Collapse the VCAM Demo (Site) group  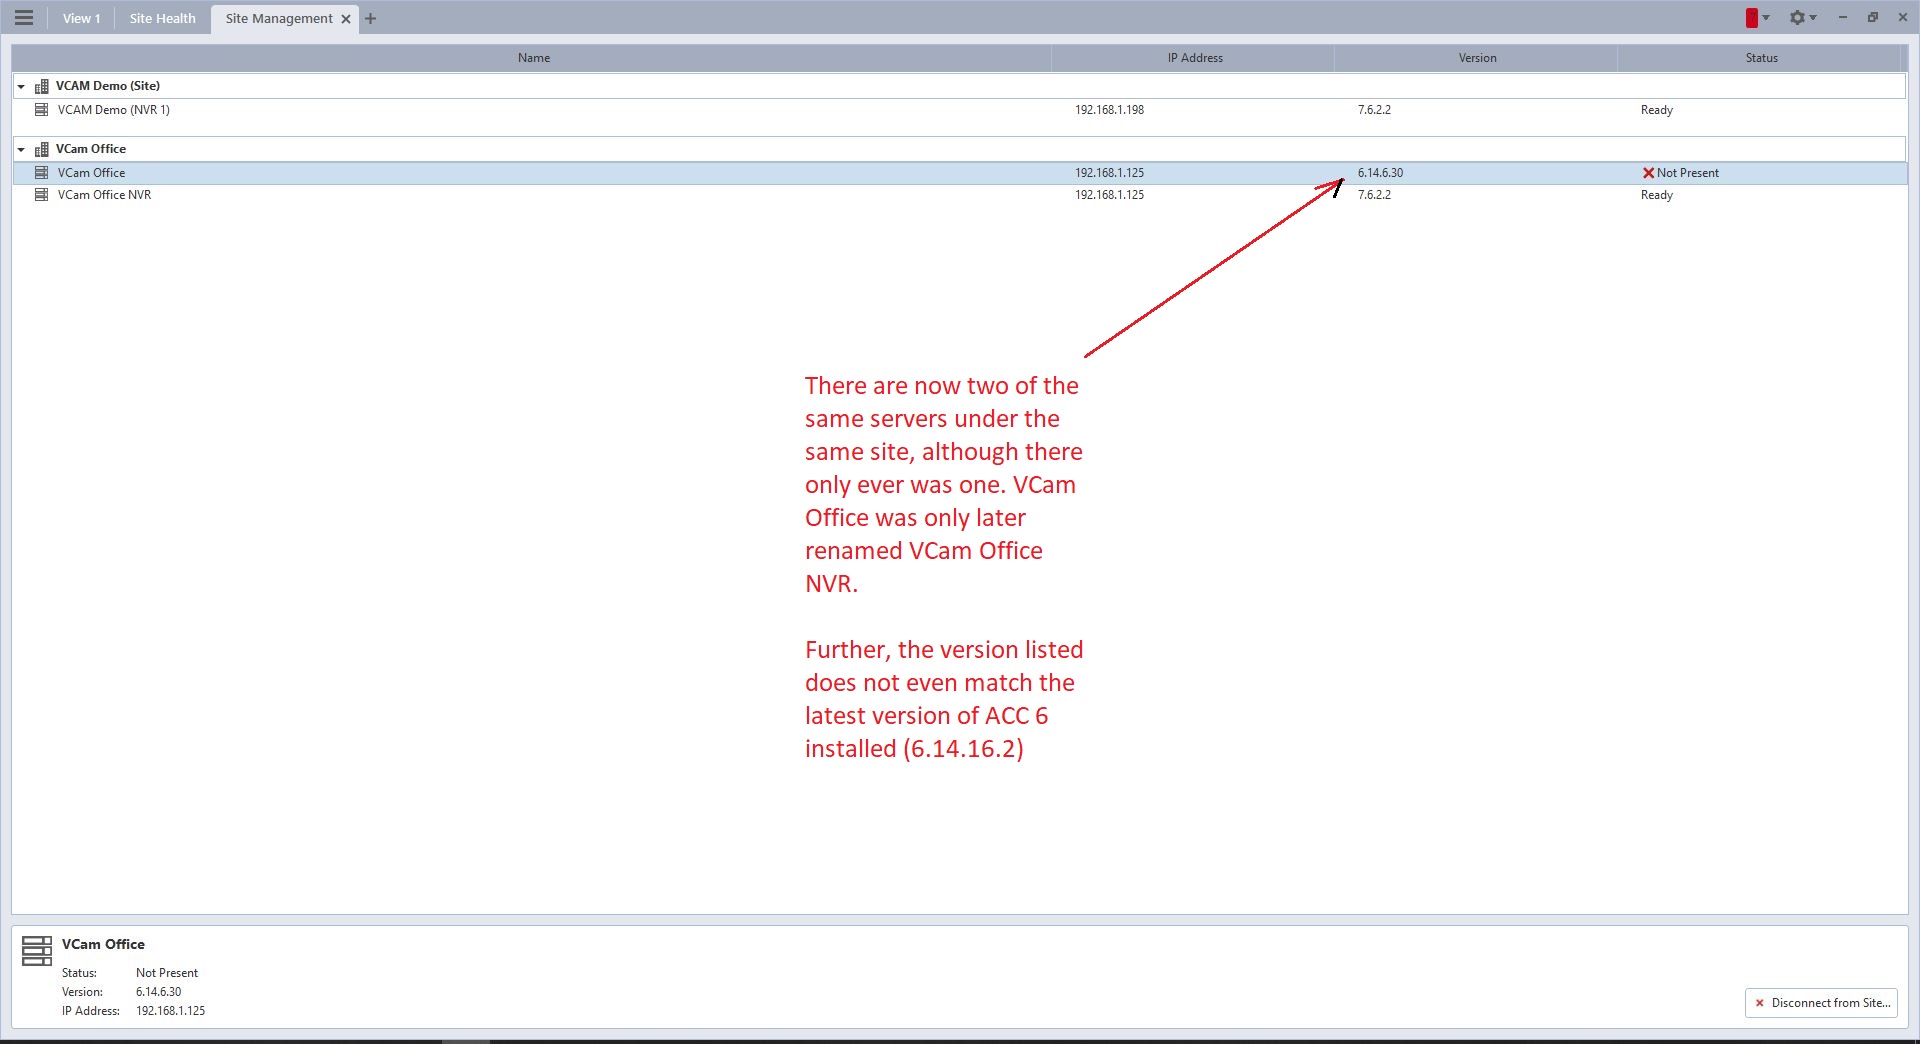point(21,86)
